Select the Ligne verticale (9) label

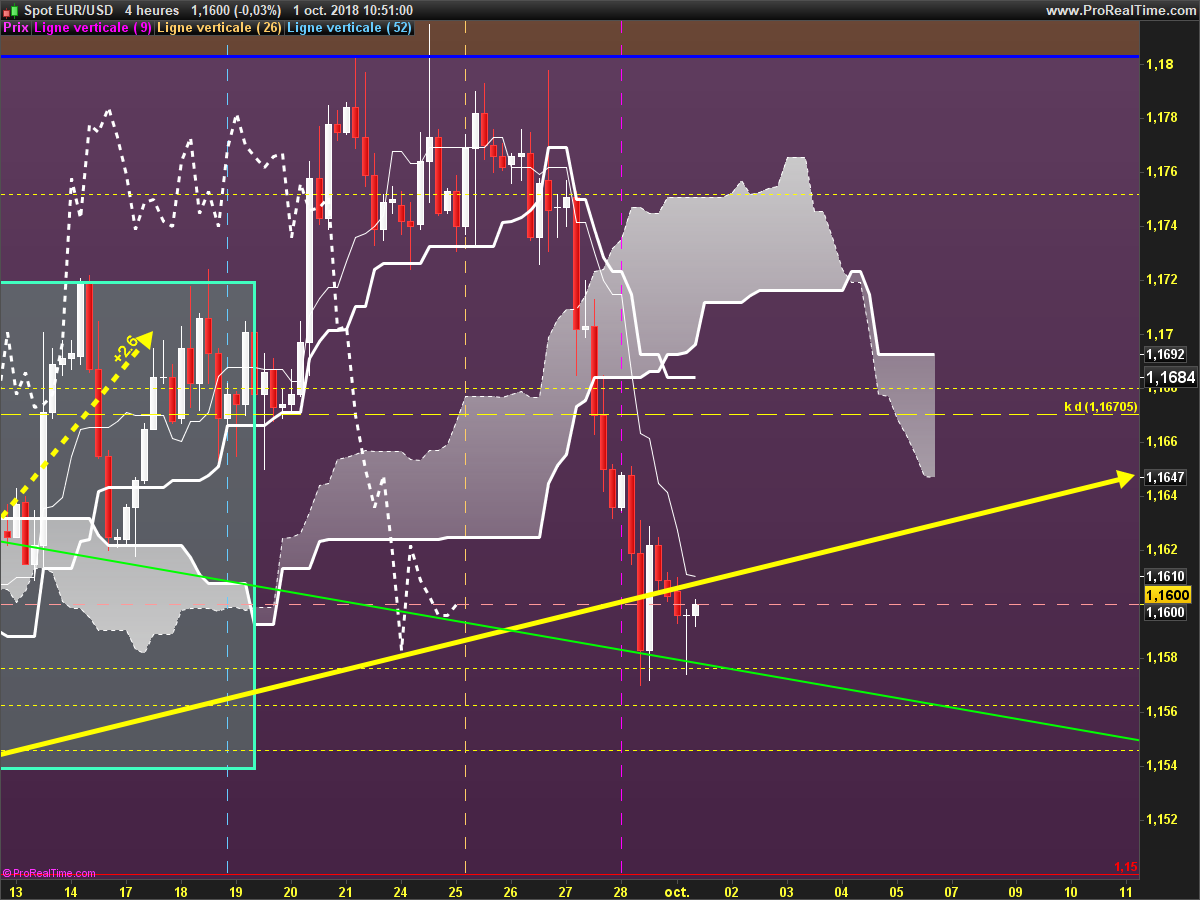click(93, 28)
